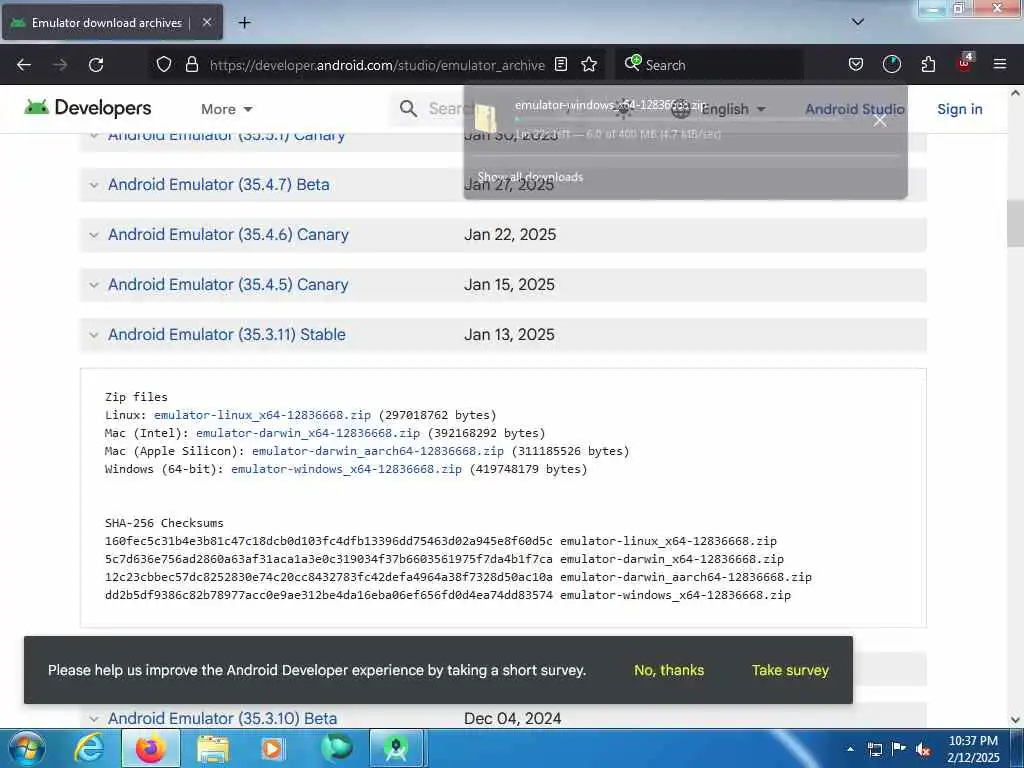Click No, thanks on survey banner

(x=669, y=670)
